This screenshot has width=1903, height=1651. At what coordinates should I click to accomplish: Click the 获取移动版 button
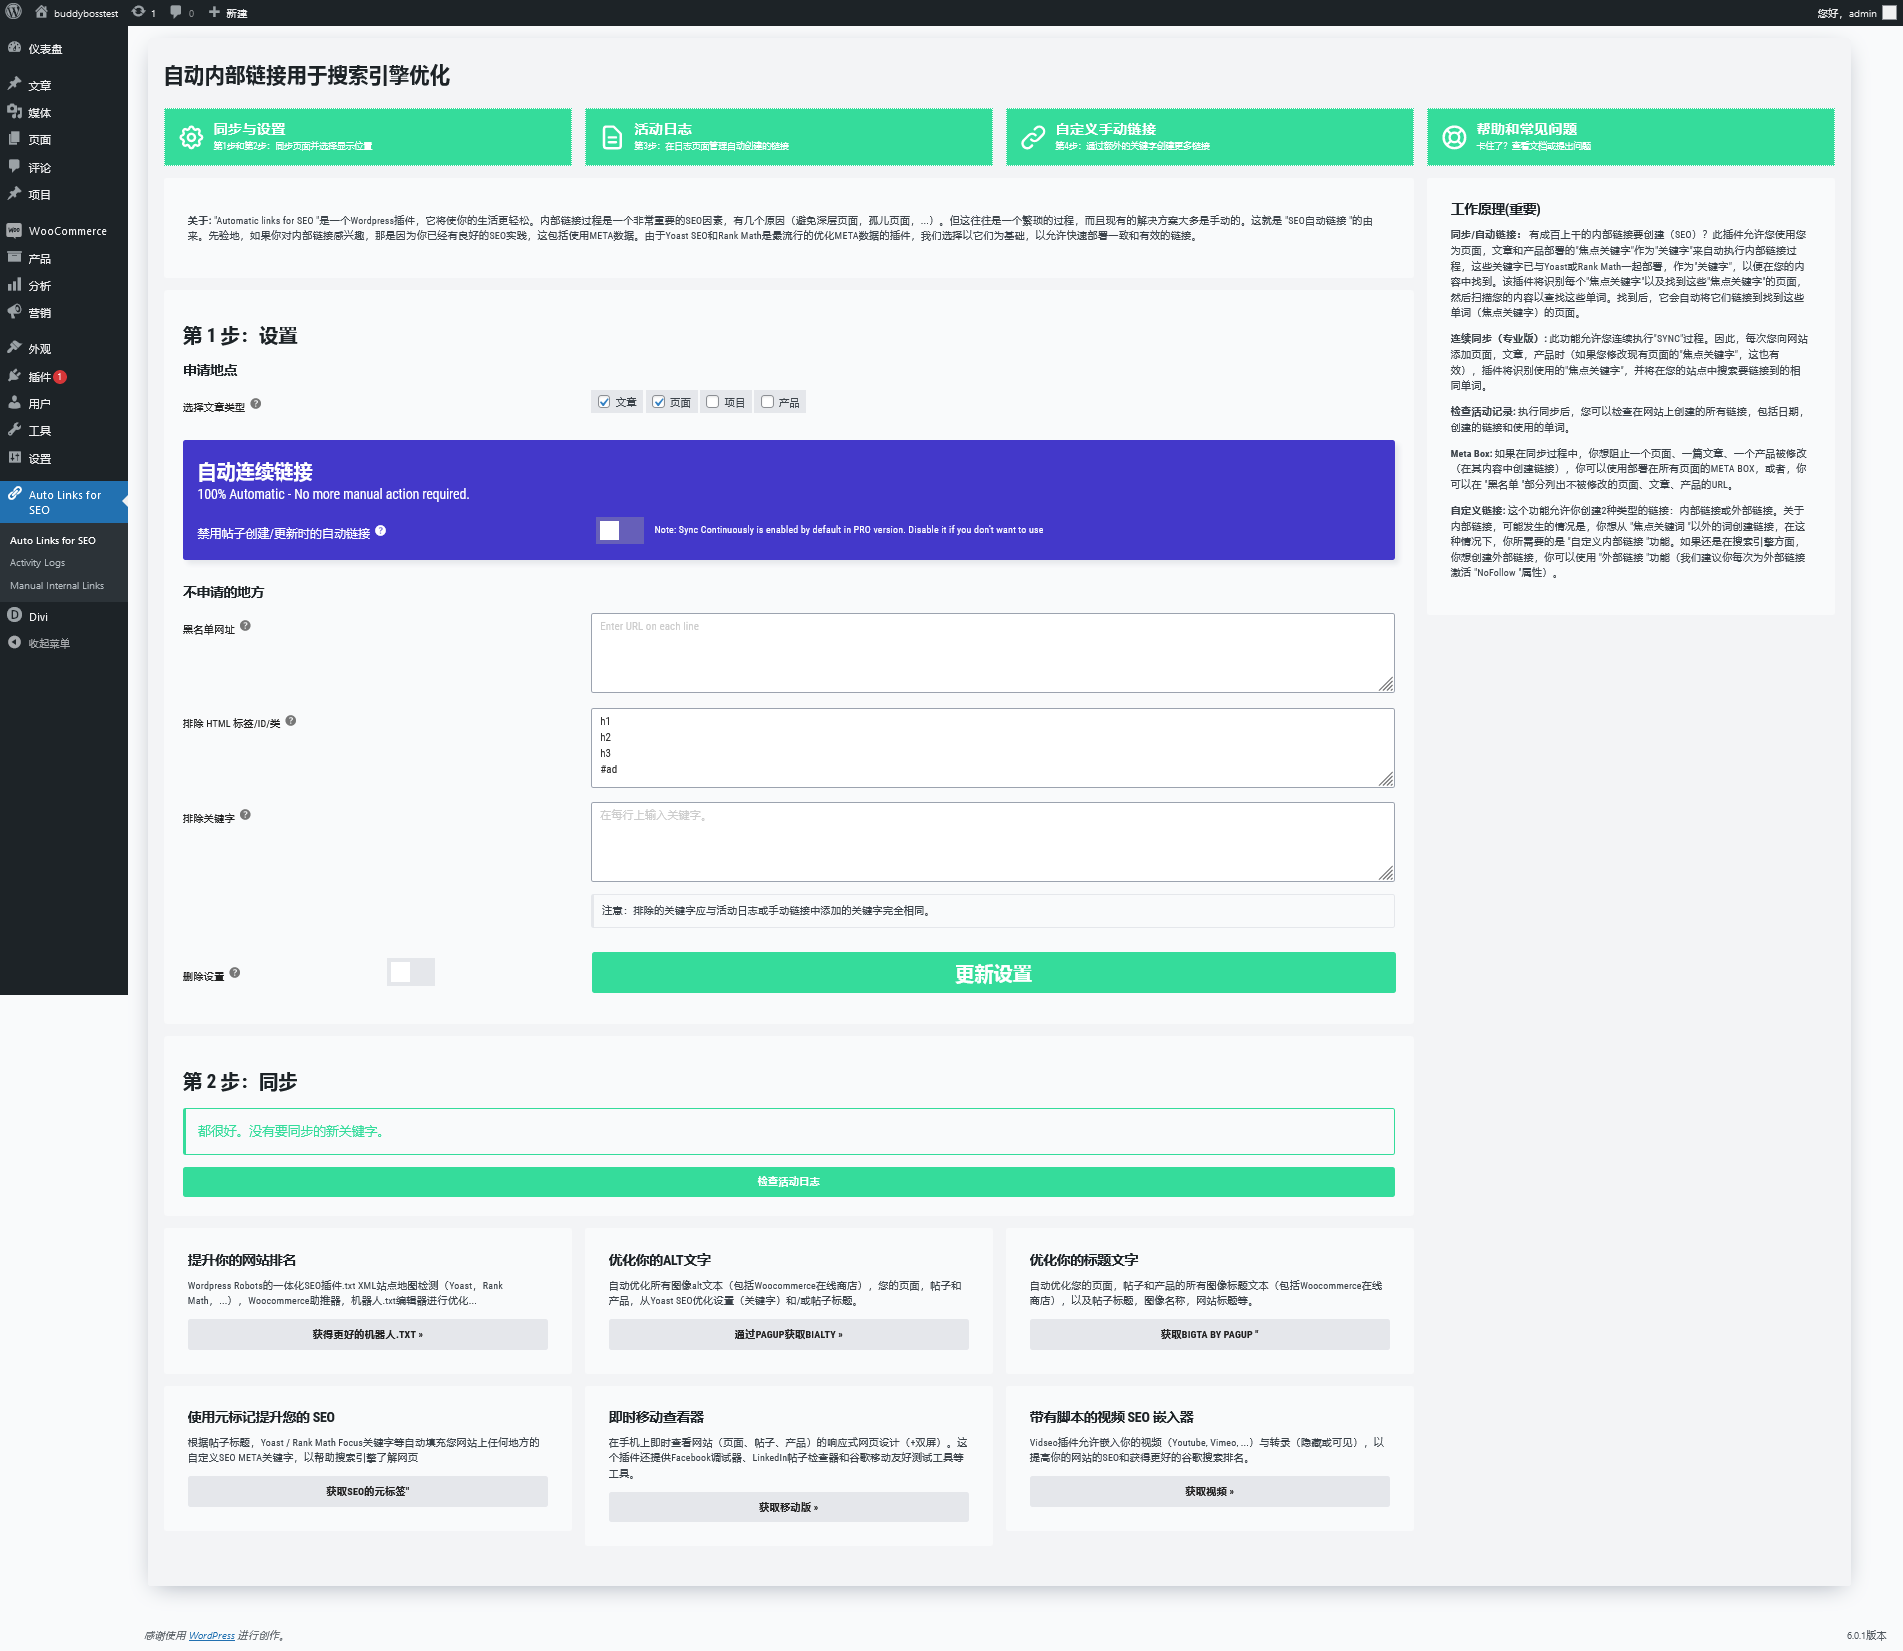789,1507
